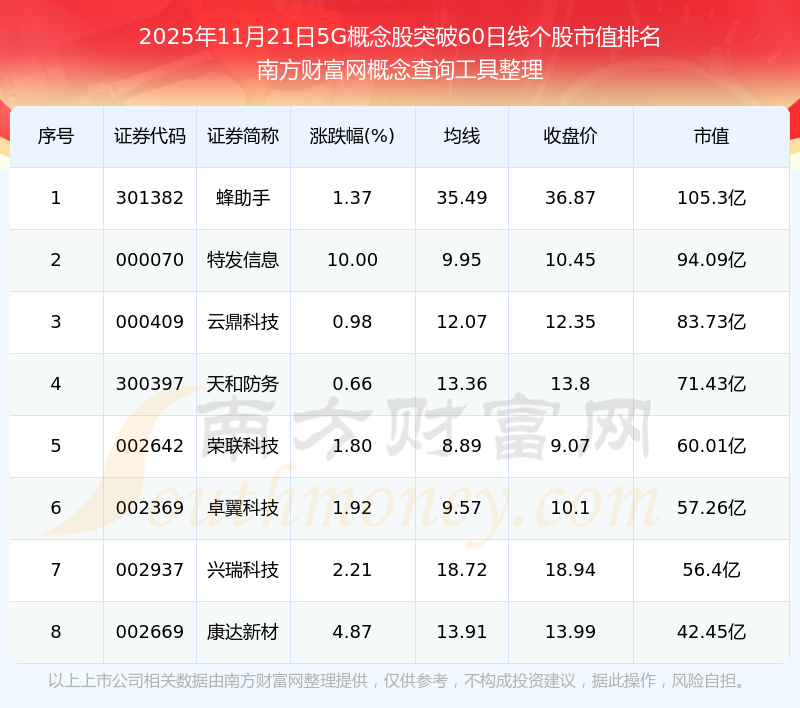Viewport: 800px width, 708px height.
Task: Click market value 83.73亿
Action: (x=711, y=322)
